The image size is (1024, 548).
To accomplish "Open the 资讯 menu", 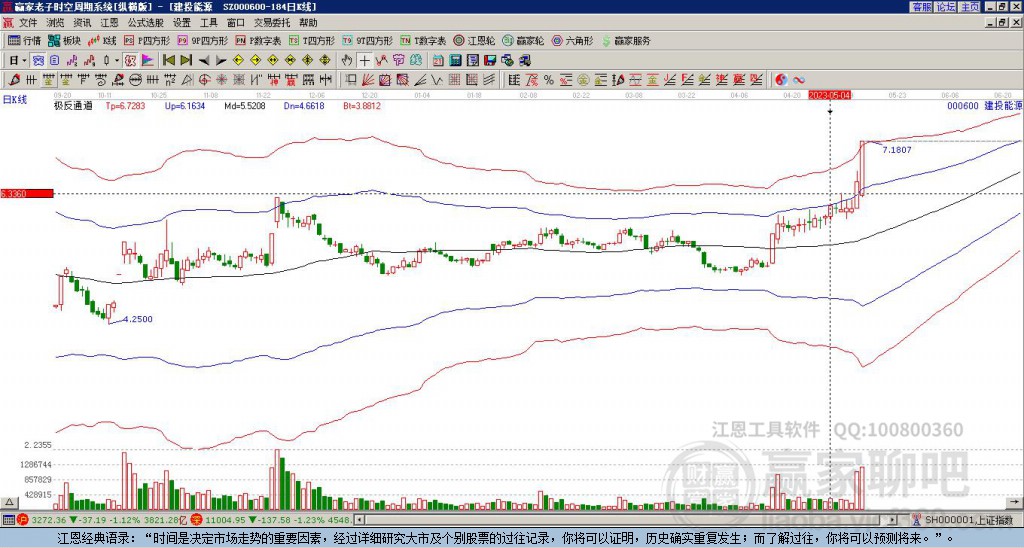I will pyautogui.click(x=82, y=23).
